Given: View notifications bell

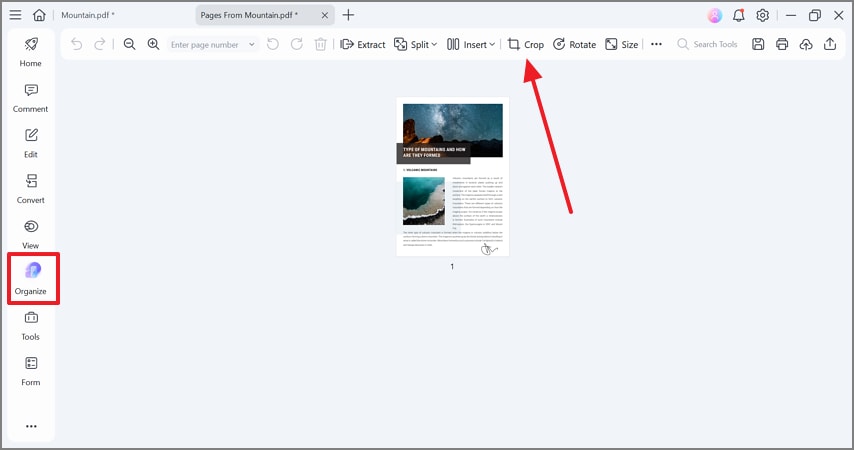Looking at the screenshot, I should click(x=739, y=15).
